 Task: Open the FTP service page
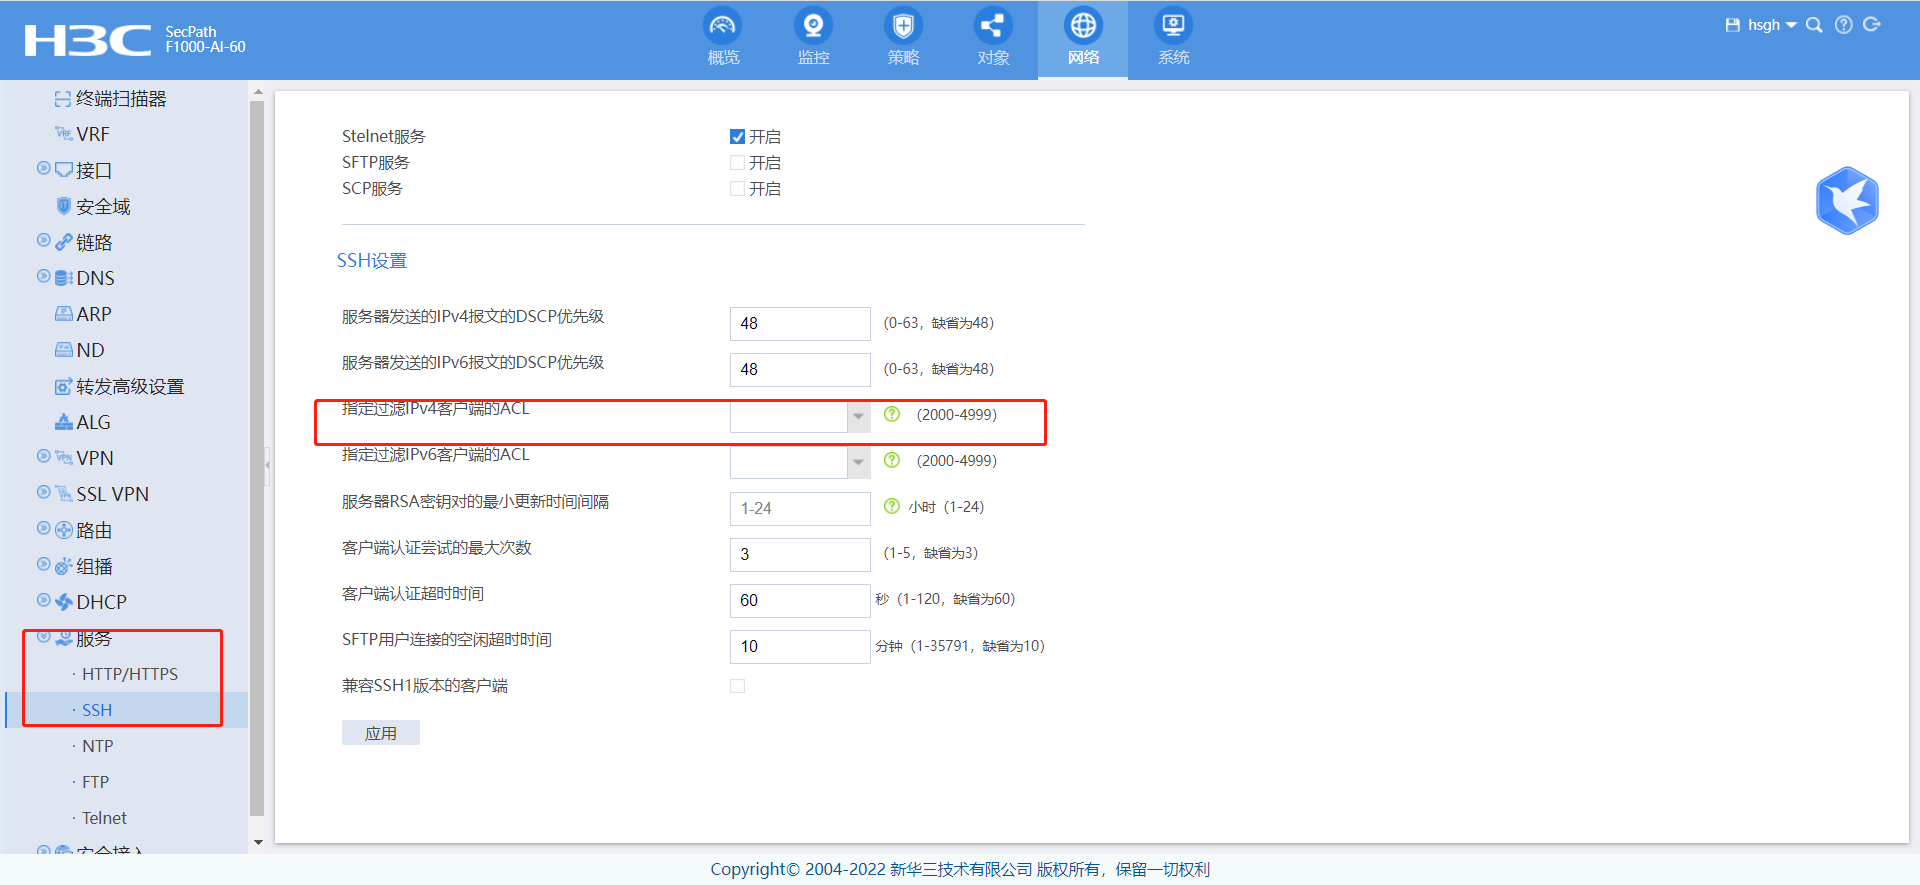pyautogui.click(x=95, y=783)
